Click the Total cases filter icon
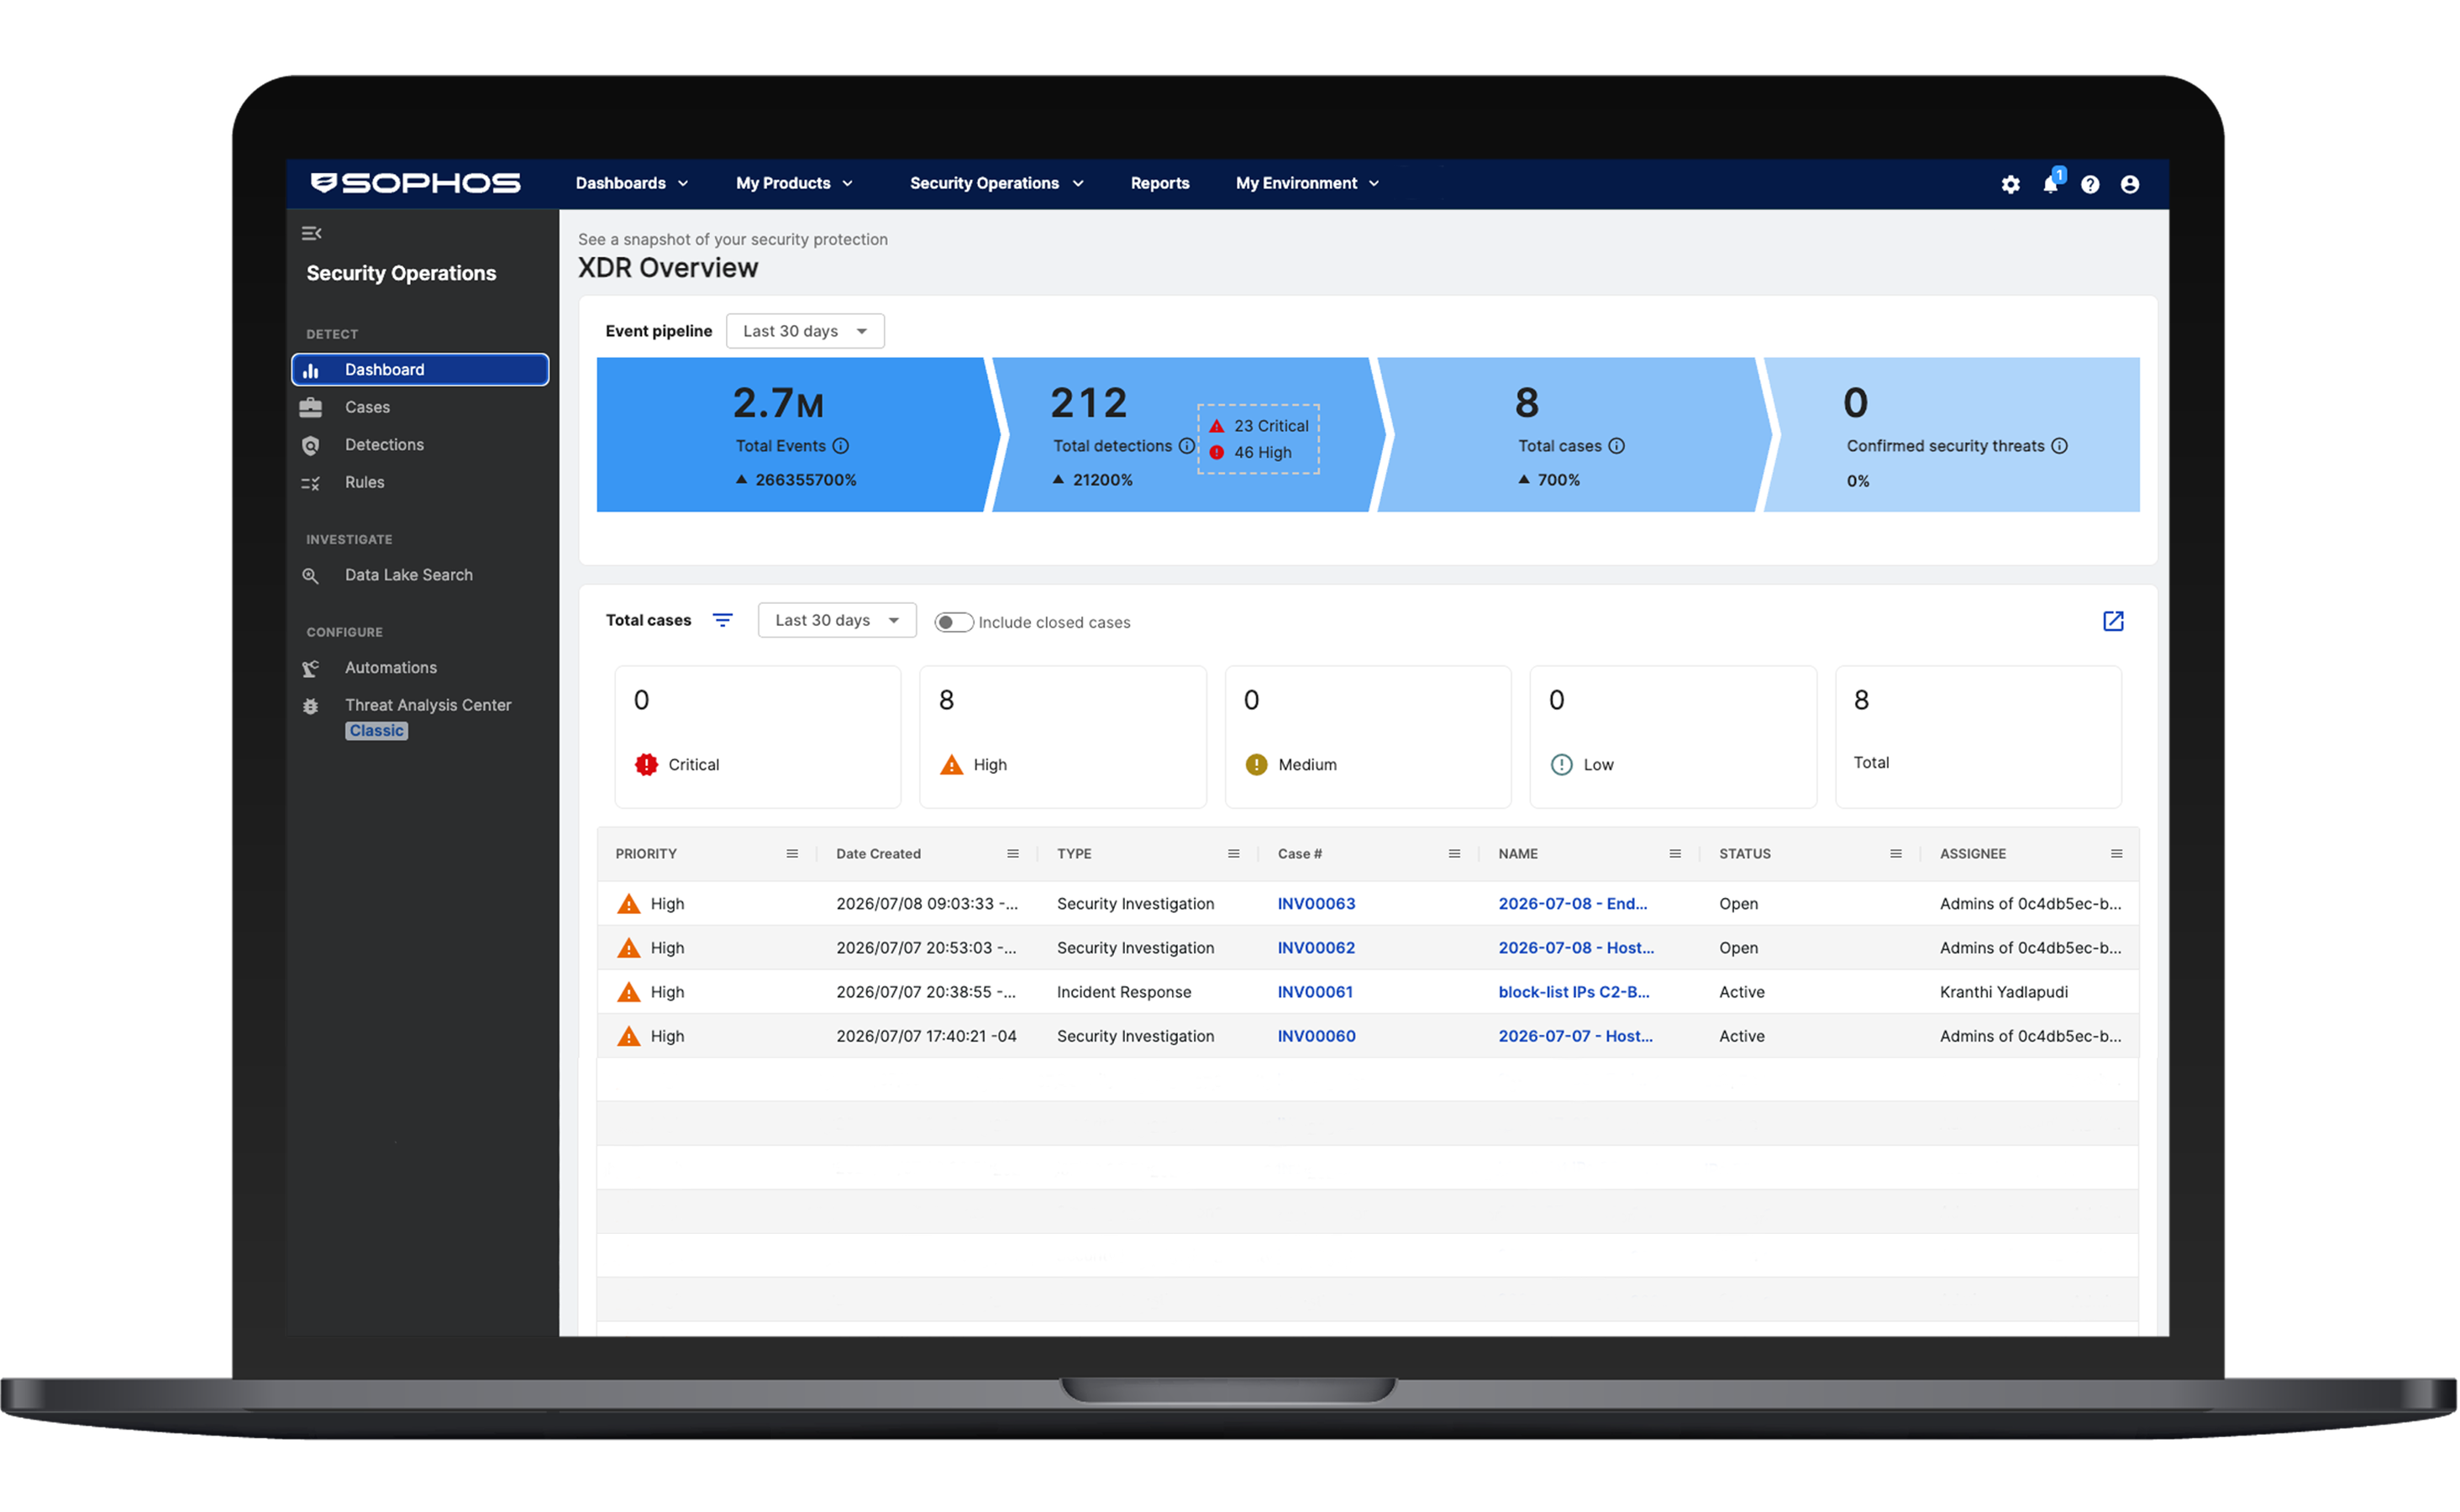This screenshot has height=1512, width=2460. point(722,621)
